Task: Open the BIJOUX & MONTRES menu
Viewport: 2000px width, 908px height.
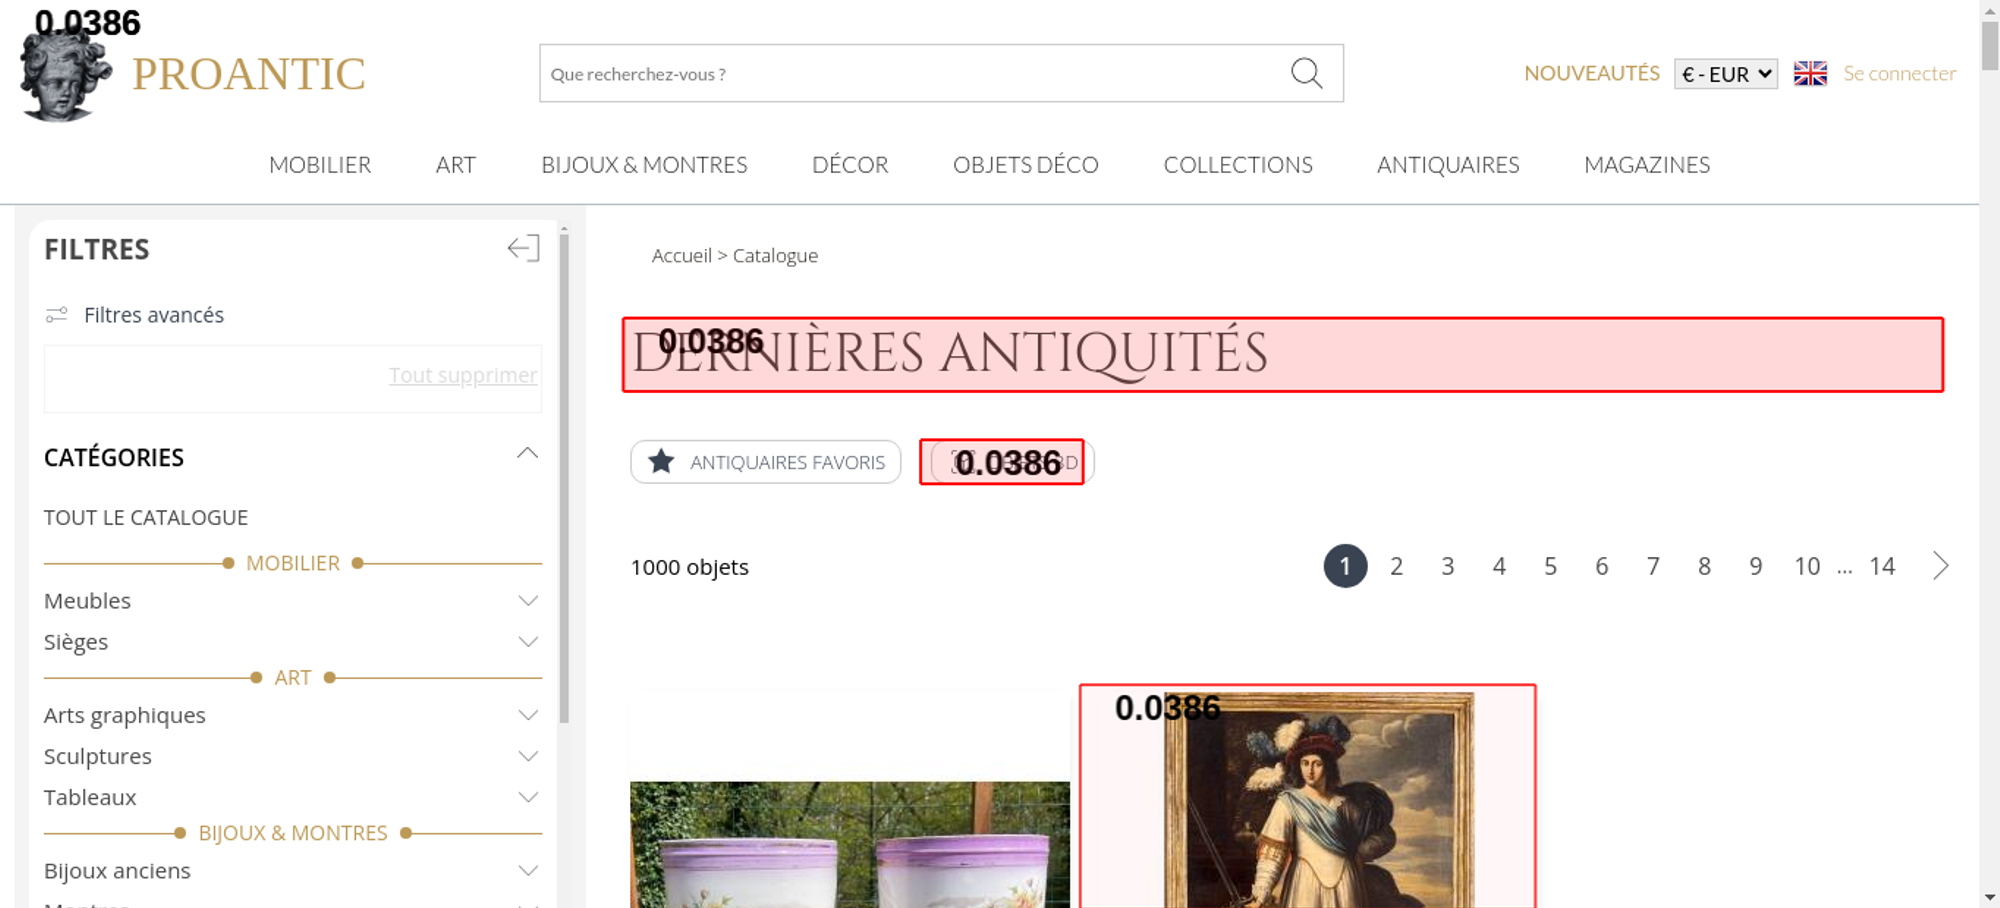Action: (x=644, y=165)
